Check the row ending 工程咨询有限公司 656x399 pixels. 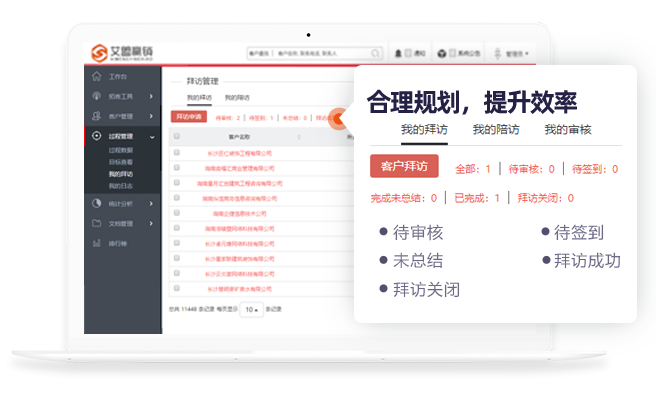click(x=177, y=183)
